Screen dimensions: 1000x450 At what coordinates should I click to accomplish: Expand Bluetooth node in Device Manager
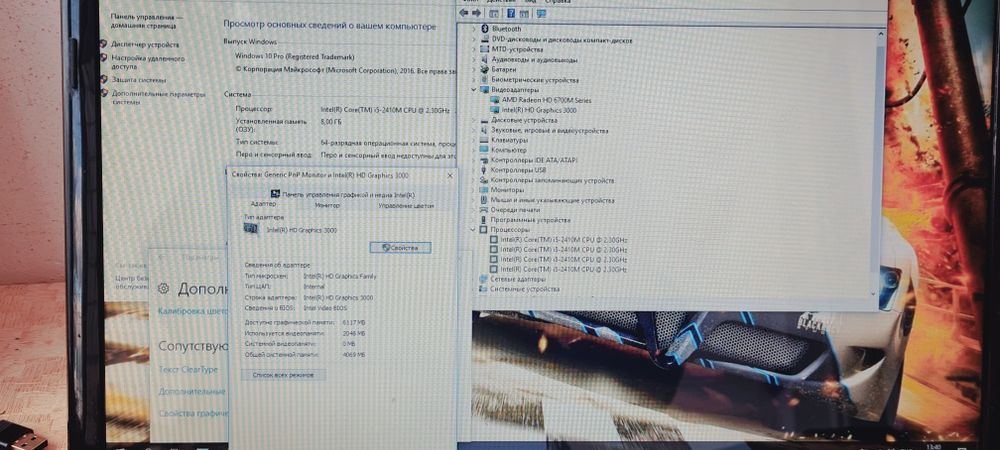point(474,29)
